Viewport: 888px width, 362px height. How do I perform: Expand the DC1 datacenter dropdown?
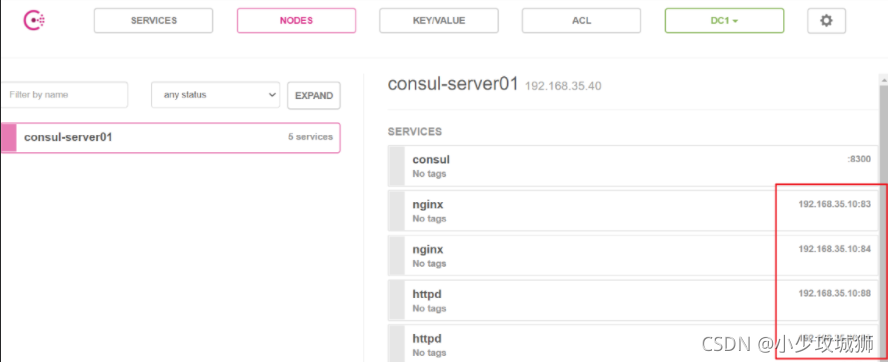tap(724, 20)
